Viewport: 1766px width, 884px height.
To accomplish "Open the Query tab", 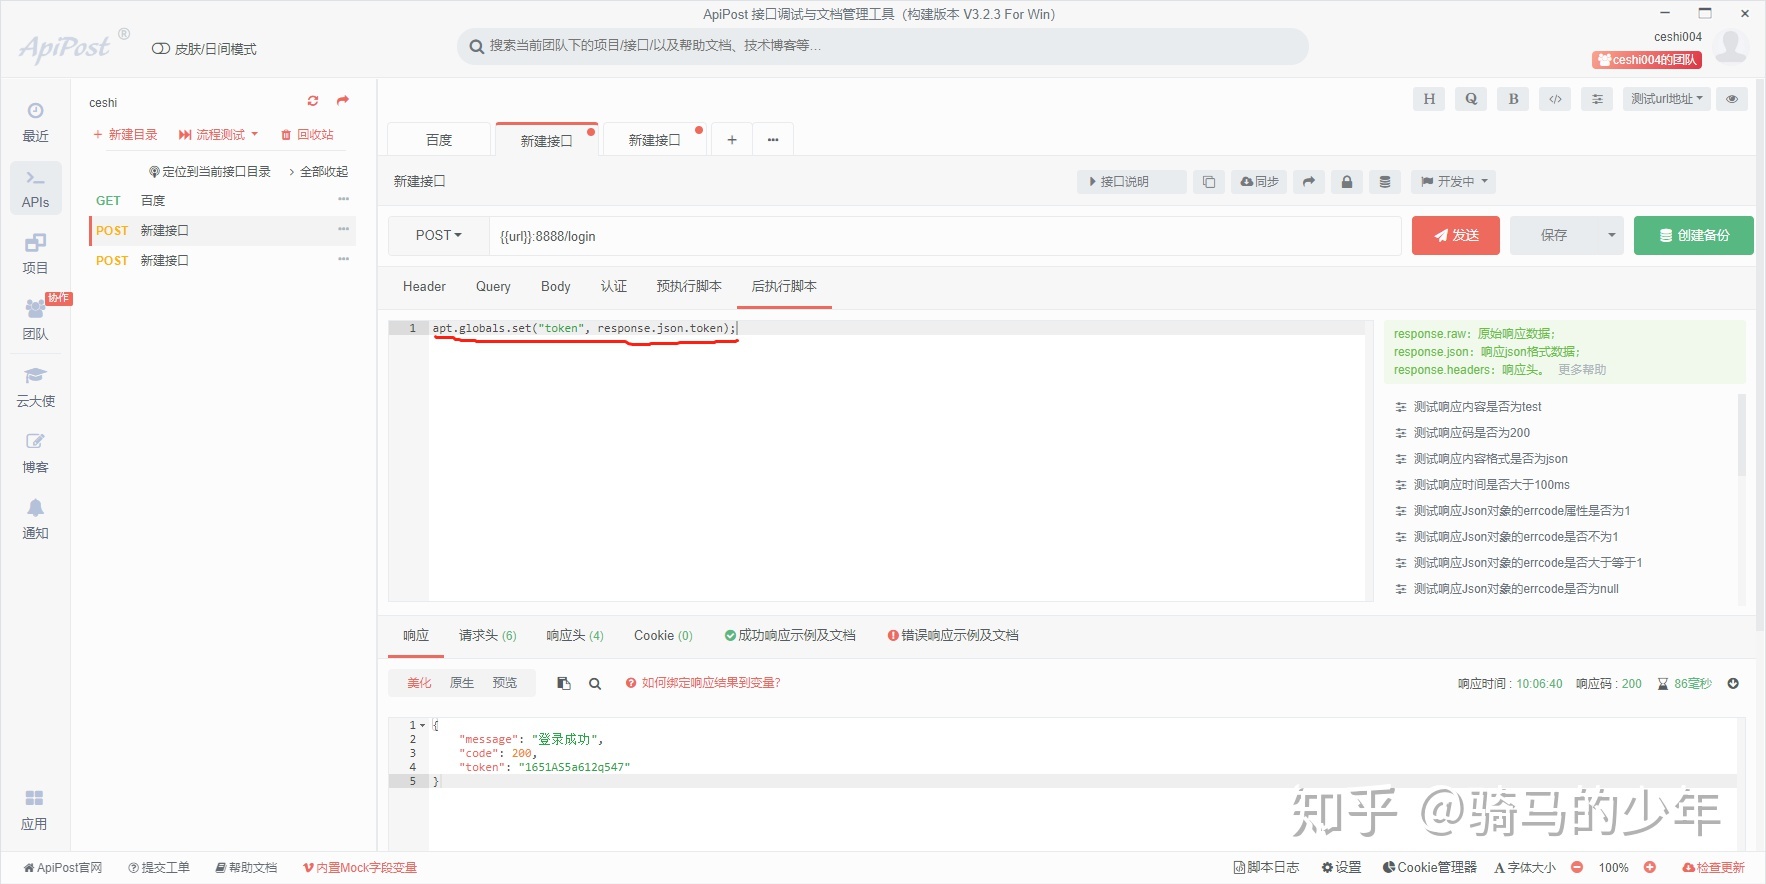I will pyautogui.click(x=493, y=287).
